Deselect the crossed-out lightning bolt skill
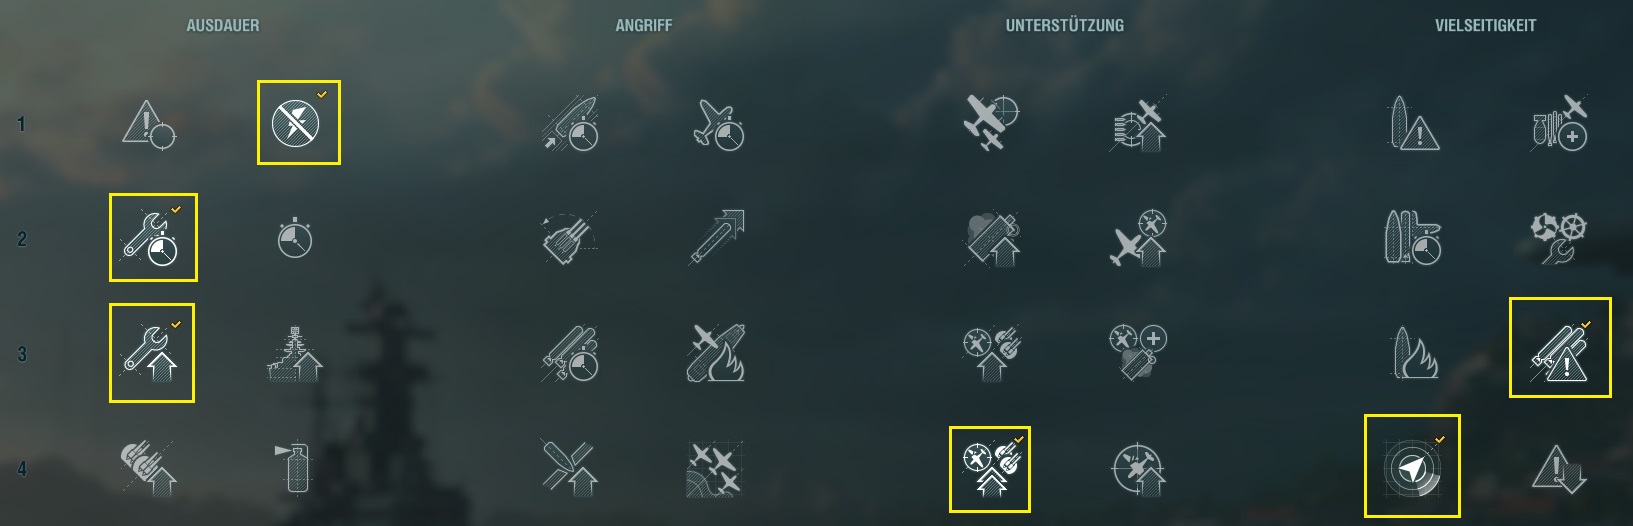 pos(298,123)
